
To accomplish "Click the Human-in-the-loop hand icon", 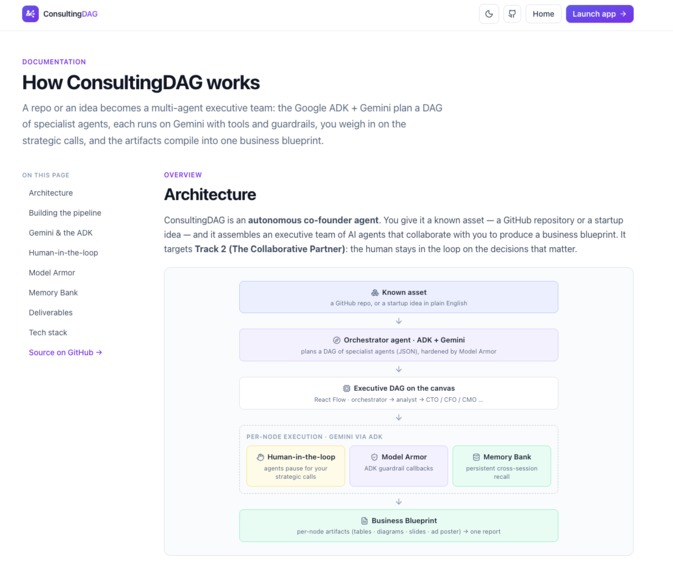I will (260, 457).
